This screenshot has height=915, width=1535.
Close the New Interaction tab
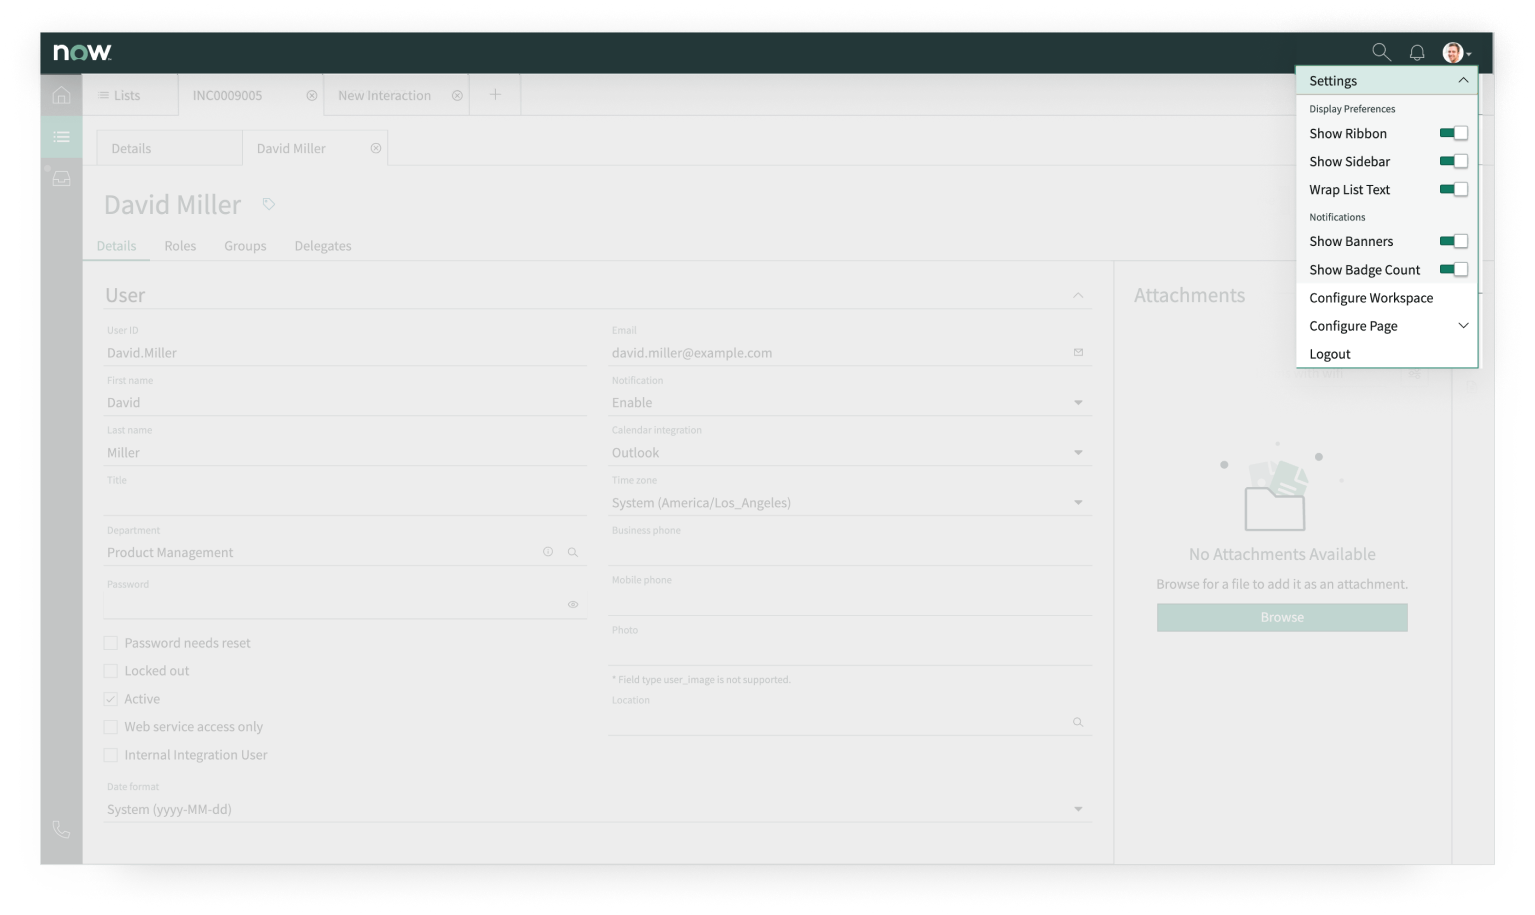[x=457, y=95]
